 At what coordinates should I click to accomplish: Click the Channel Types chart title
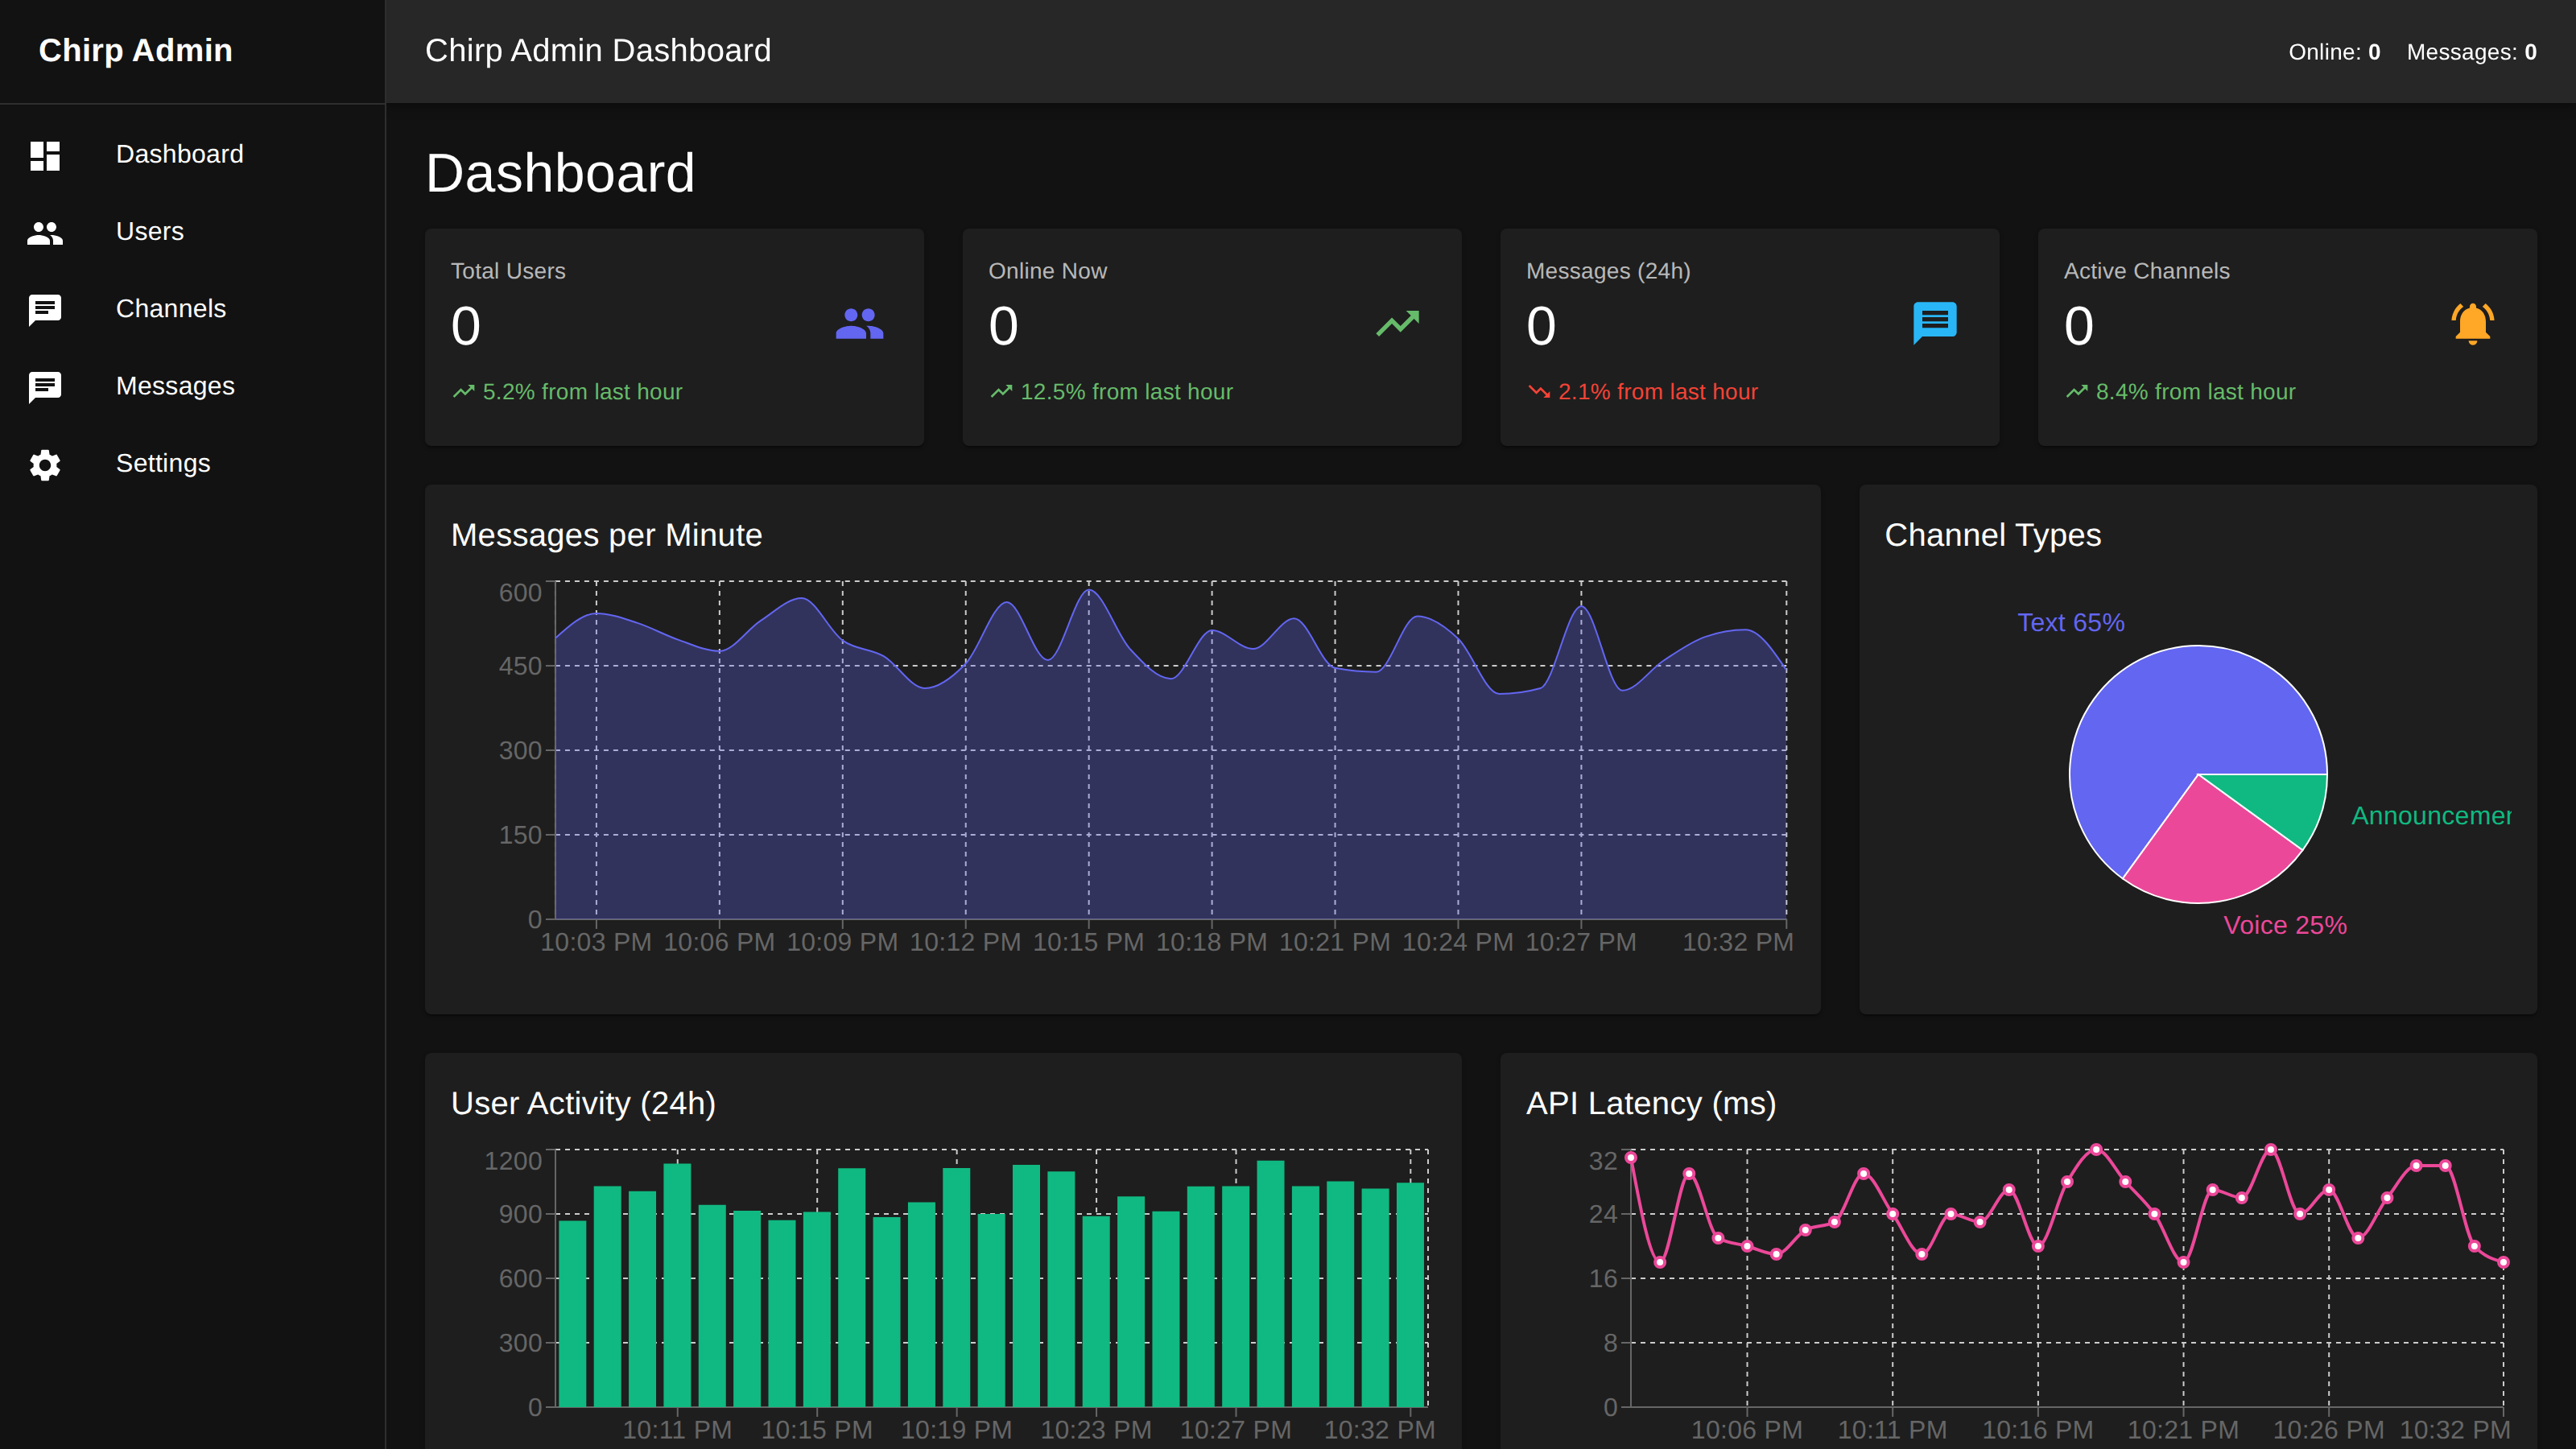1992,536
